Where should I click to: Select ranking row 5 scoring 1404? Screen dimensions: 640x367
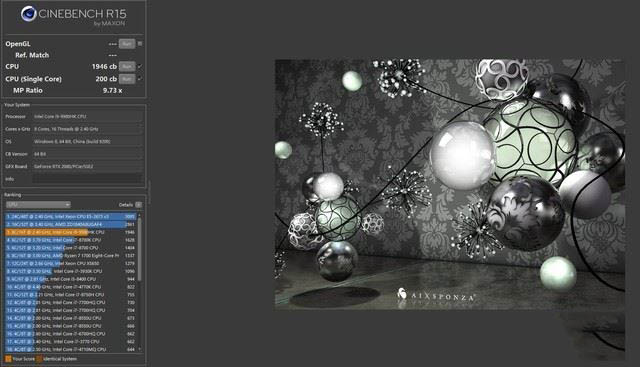pos(71,248)
